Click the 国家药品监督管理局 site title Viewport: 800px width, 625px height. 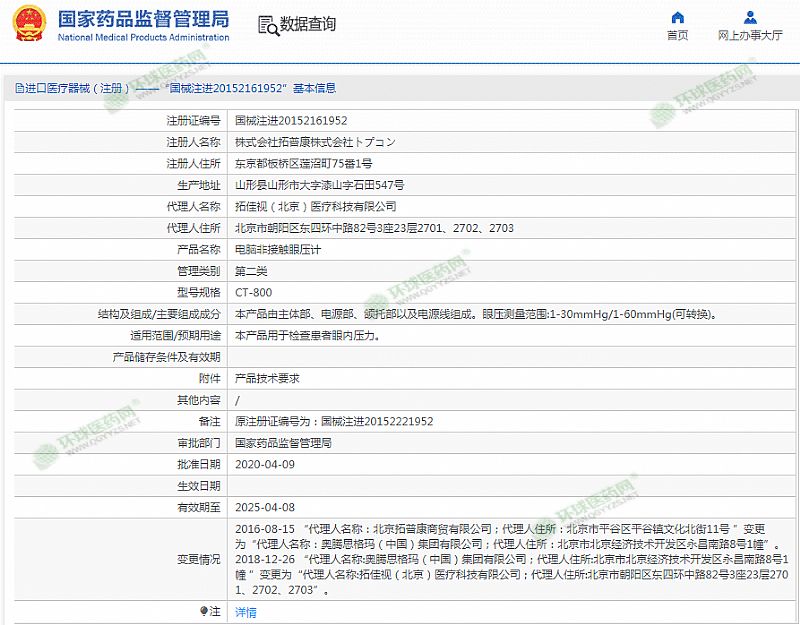[x=143, y=19]
